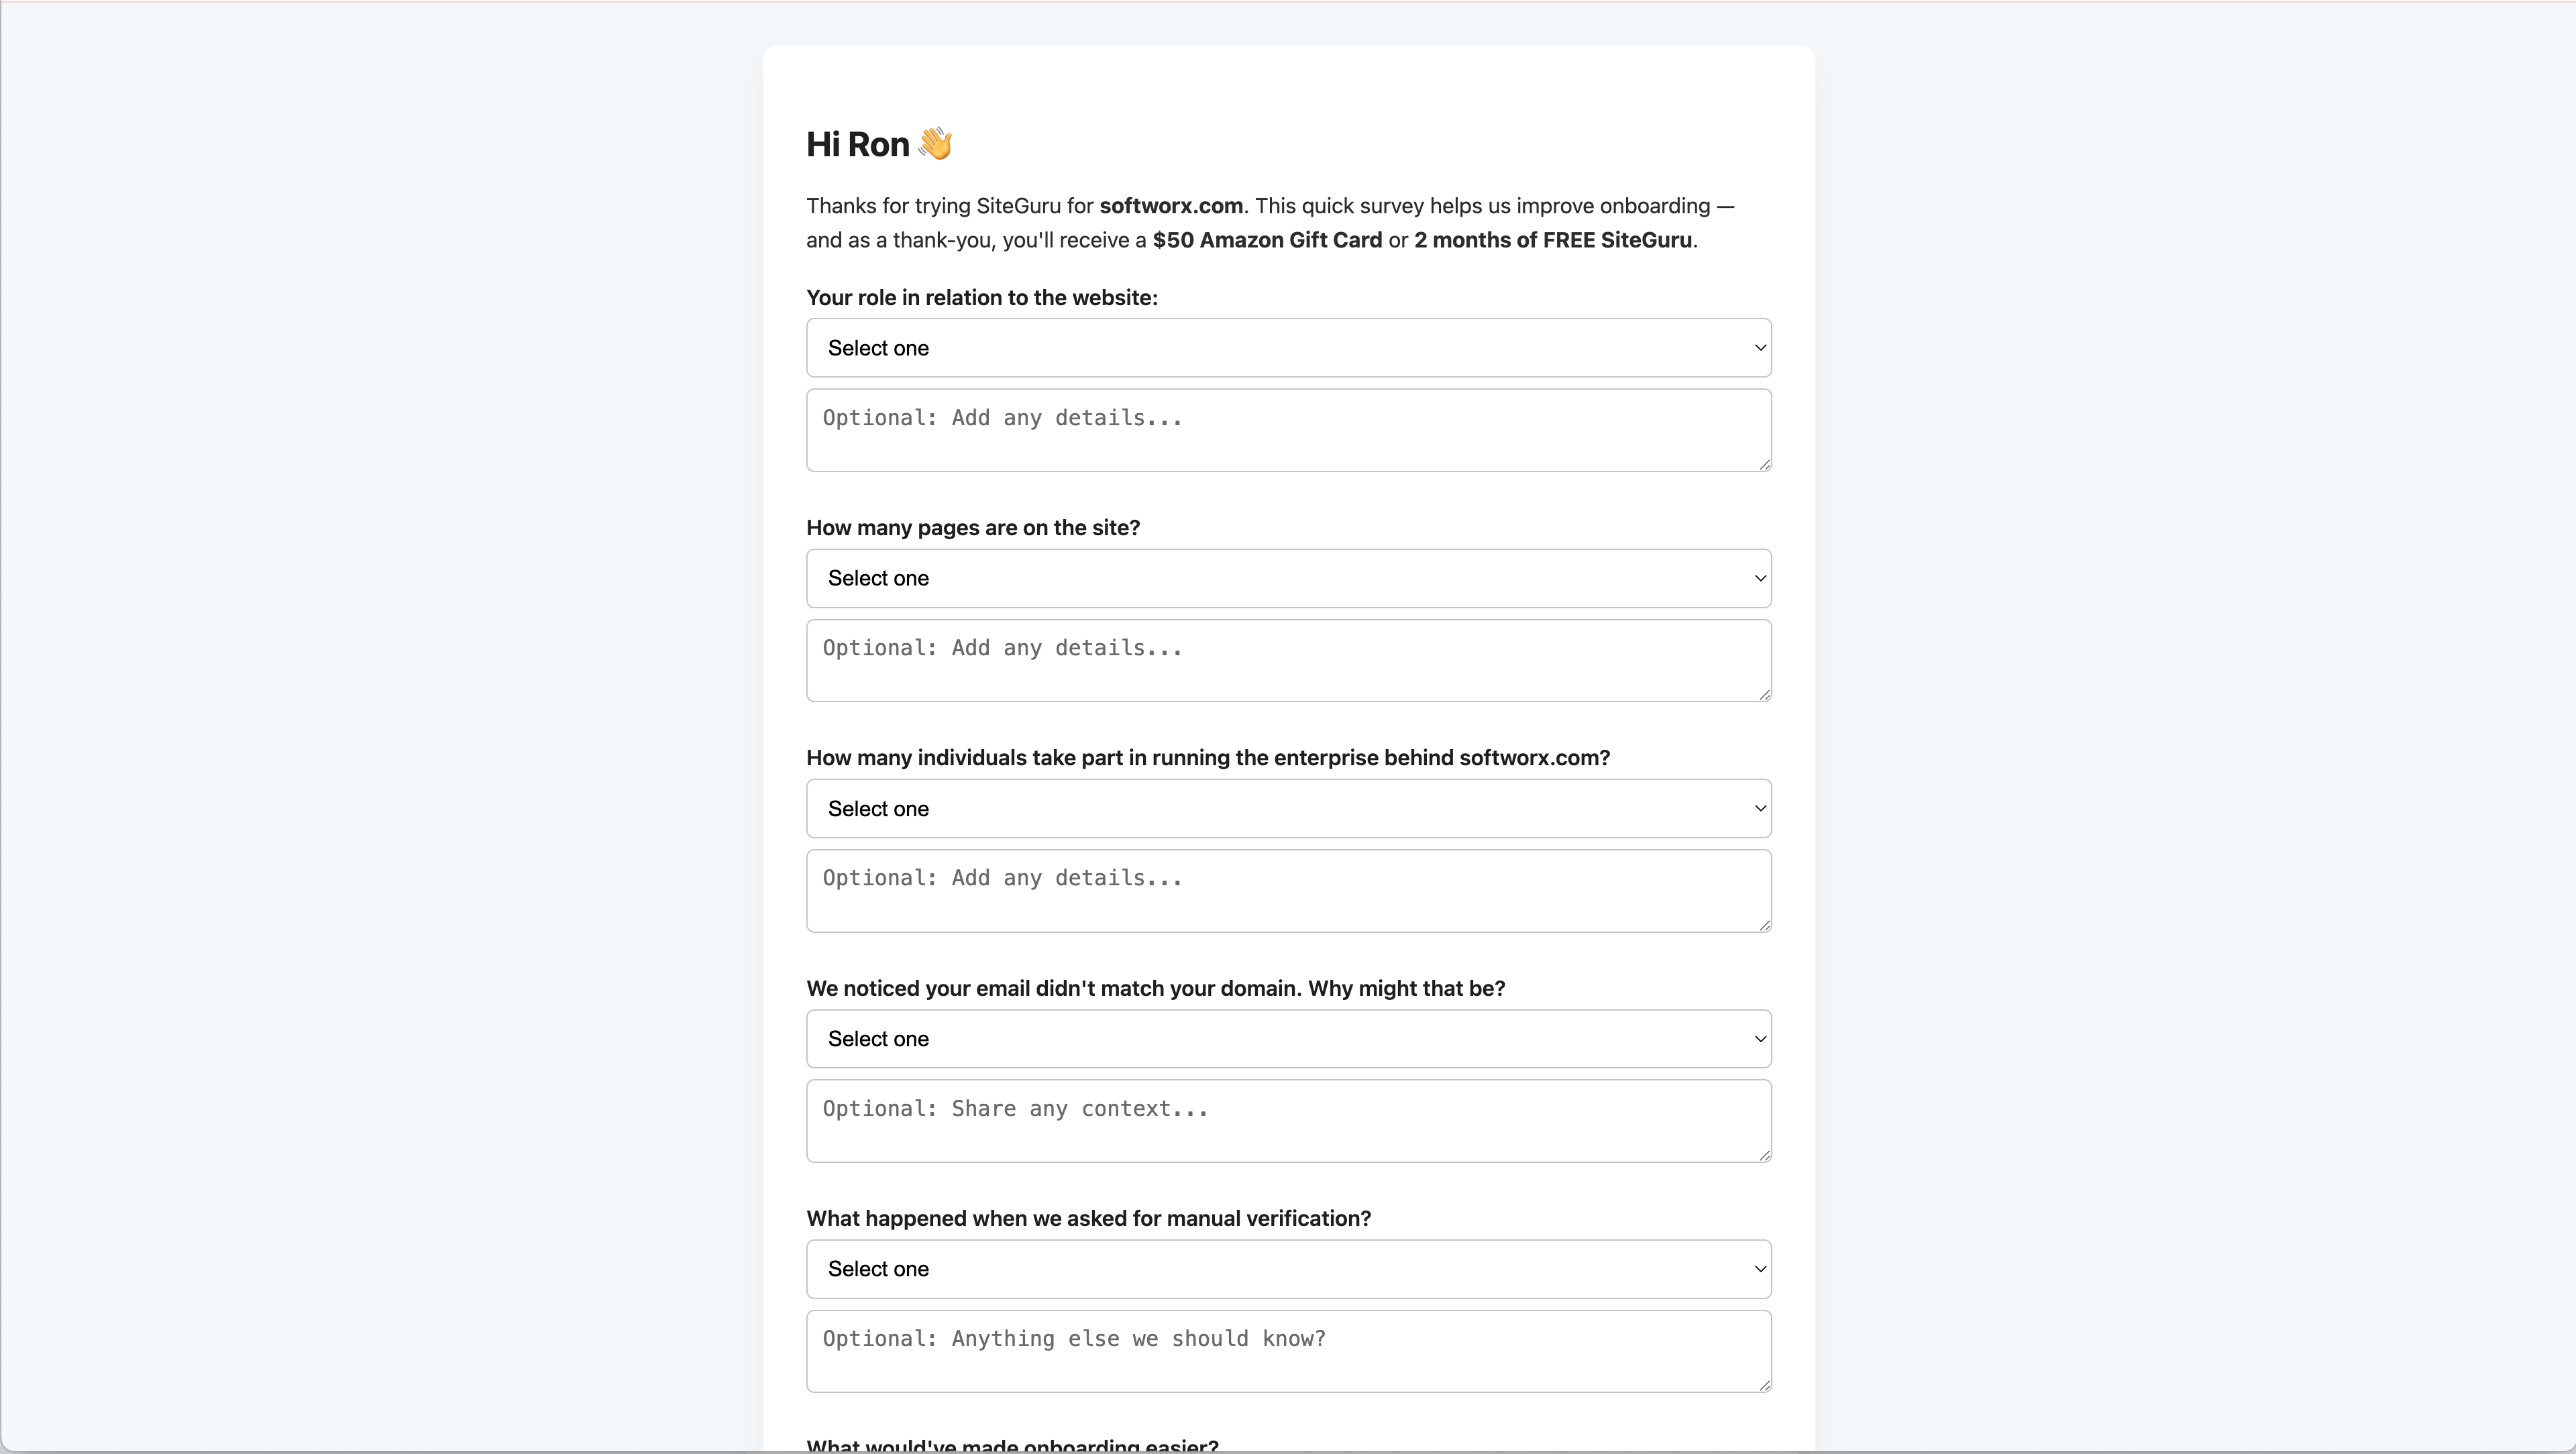The width and height of the screenshot is (2576, 1454).
Task: Open the website role dropdown
Action: (1288, 348)
